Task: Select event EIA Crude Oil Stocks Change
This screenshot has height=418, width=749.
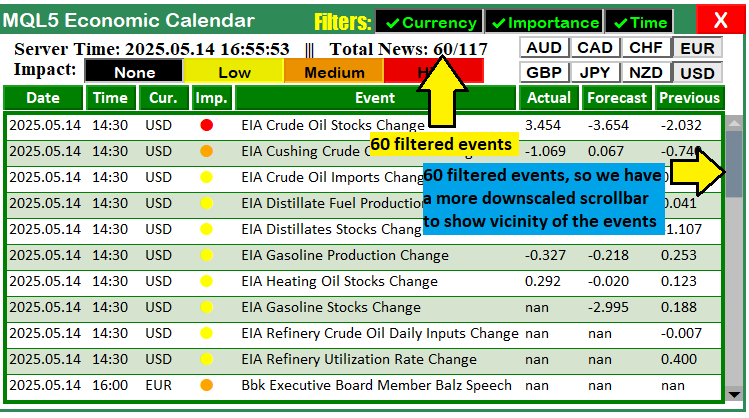Action: point(333,125)
